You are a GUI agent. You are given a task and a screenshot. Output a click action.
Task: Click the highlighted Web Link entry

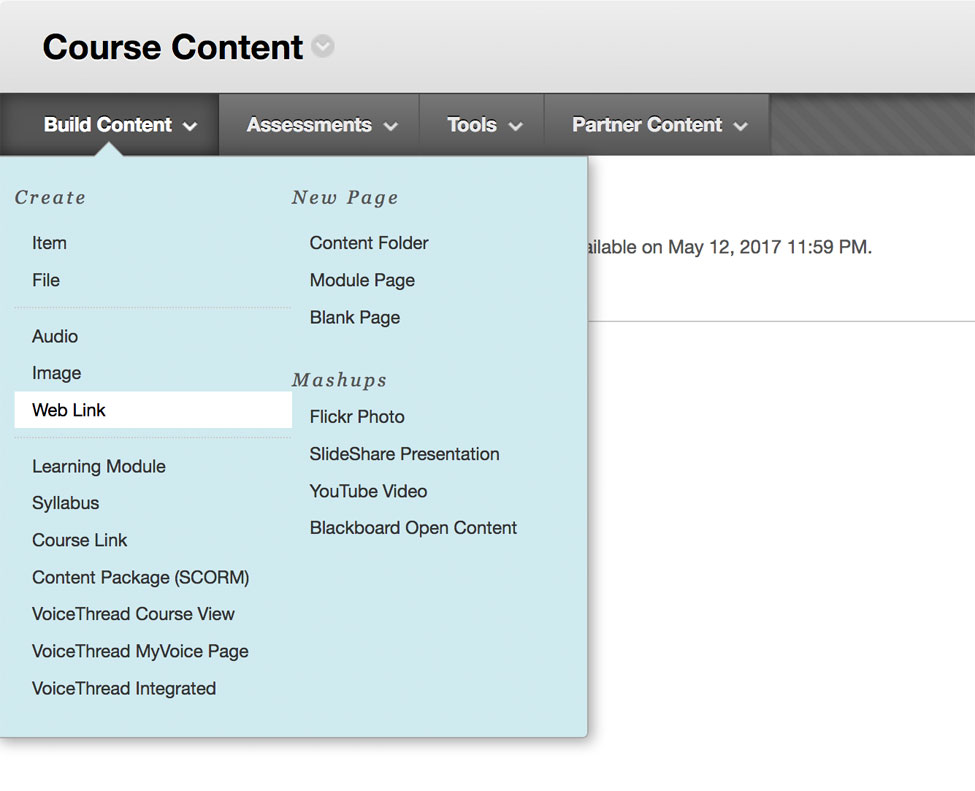coord(69,410)
